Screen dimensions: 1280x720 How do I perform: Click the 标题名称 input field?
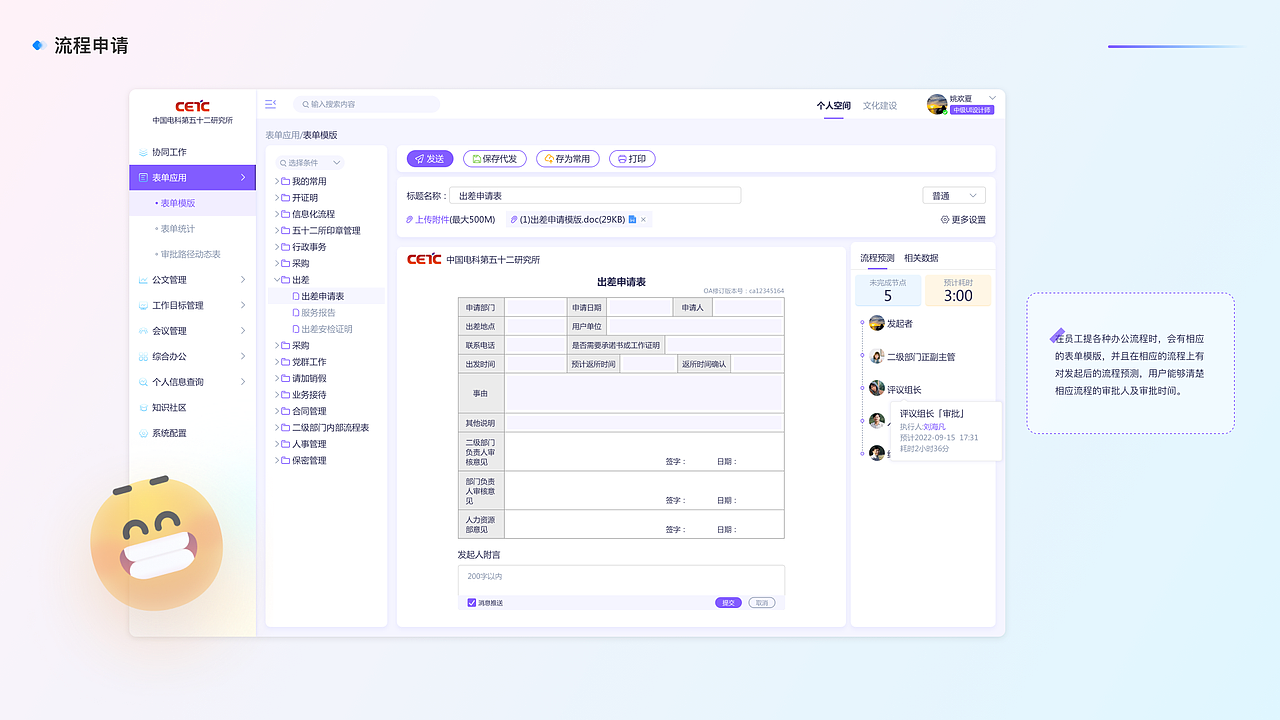click(x=595, y=196)
